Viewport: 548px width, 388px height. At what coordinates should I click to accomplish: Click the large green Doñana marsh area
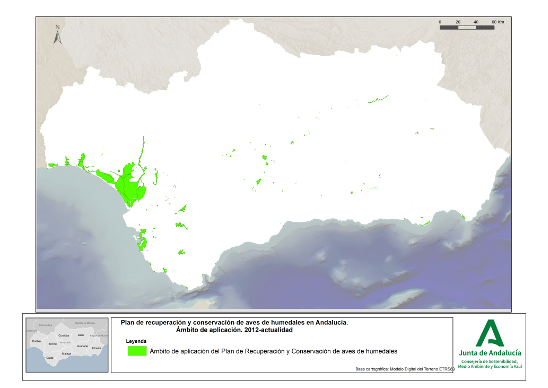pos(129,185)
